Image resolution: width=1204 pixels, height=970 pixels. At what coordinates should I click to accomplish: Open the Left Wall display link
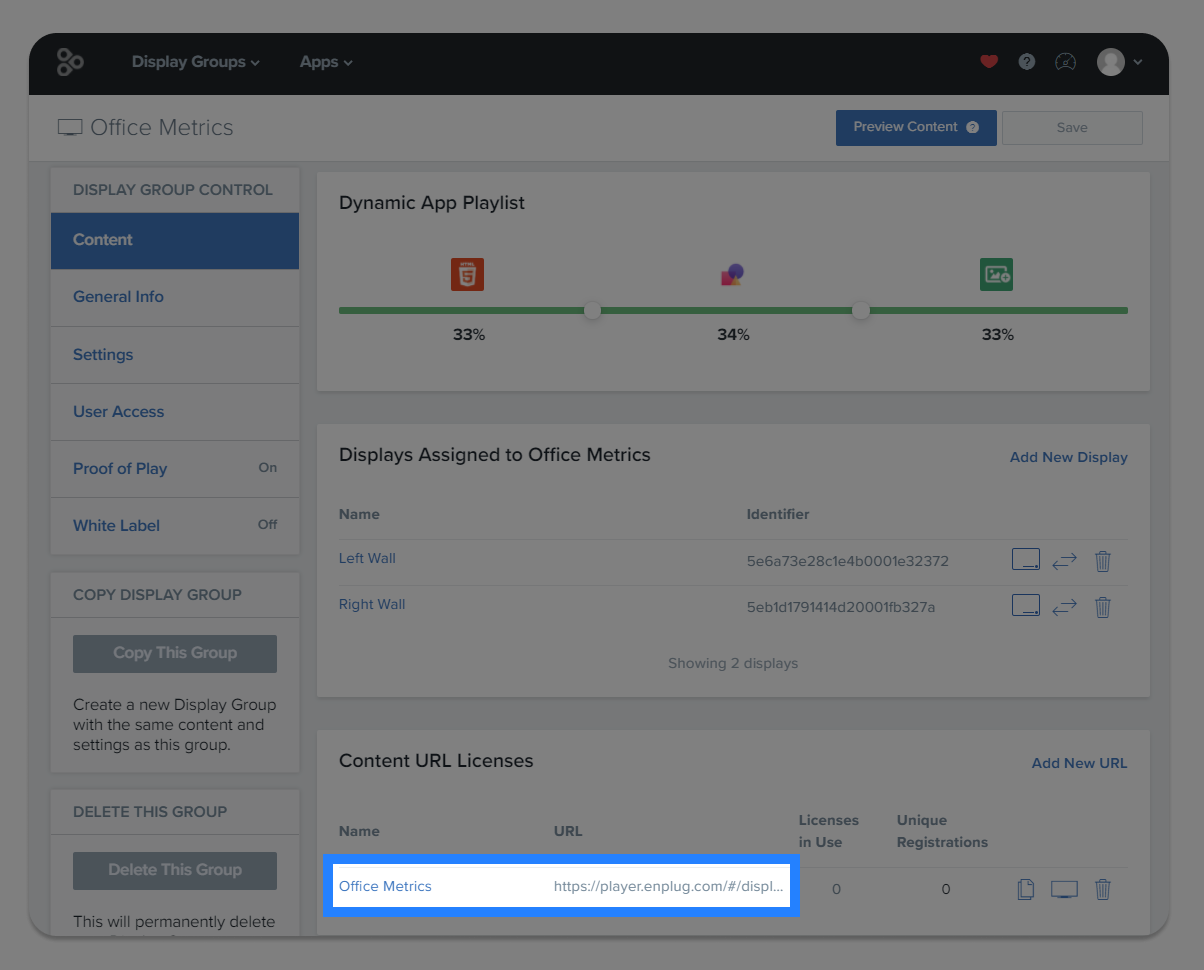tap(367, 558)
